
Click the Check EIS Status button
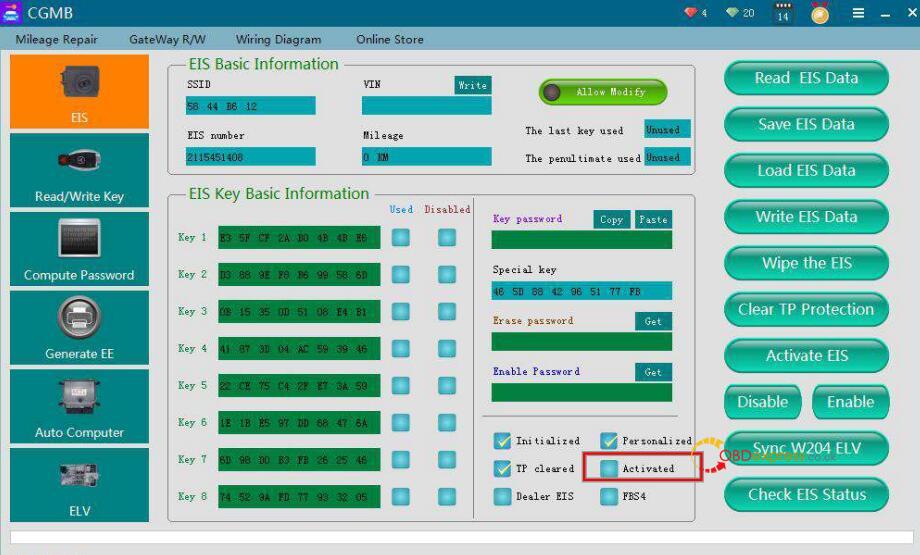pos(806,495)
